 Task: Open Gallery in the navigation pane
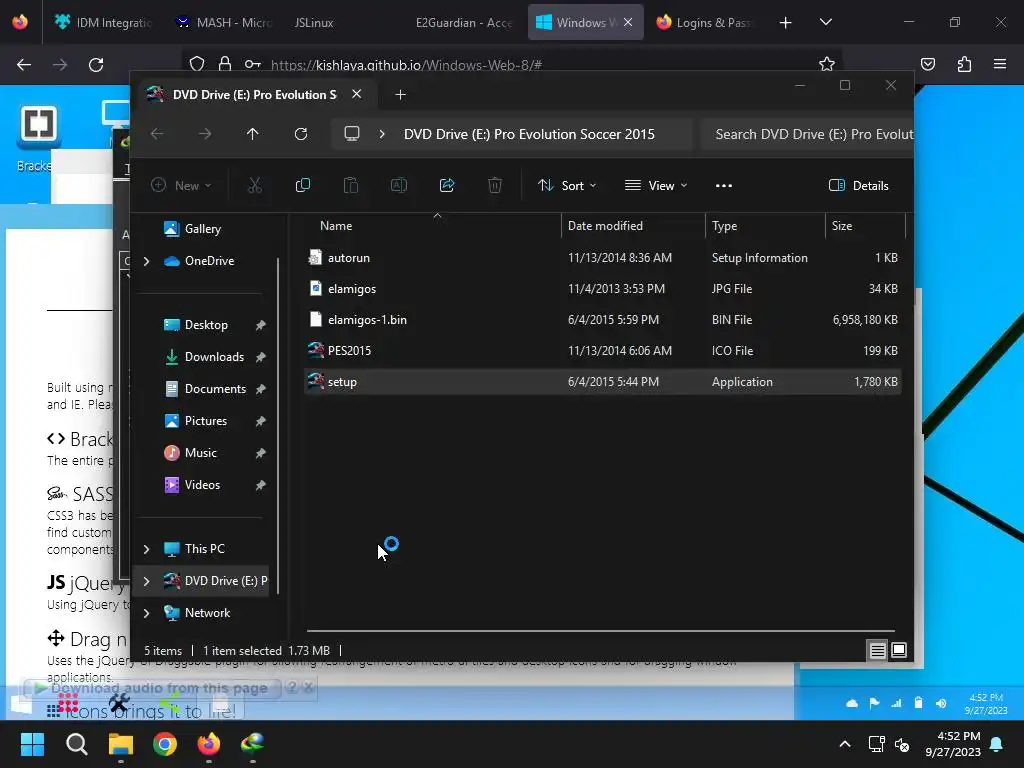click(x=202, y=229)
